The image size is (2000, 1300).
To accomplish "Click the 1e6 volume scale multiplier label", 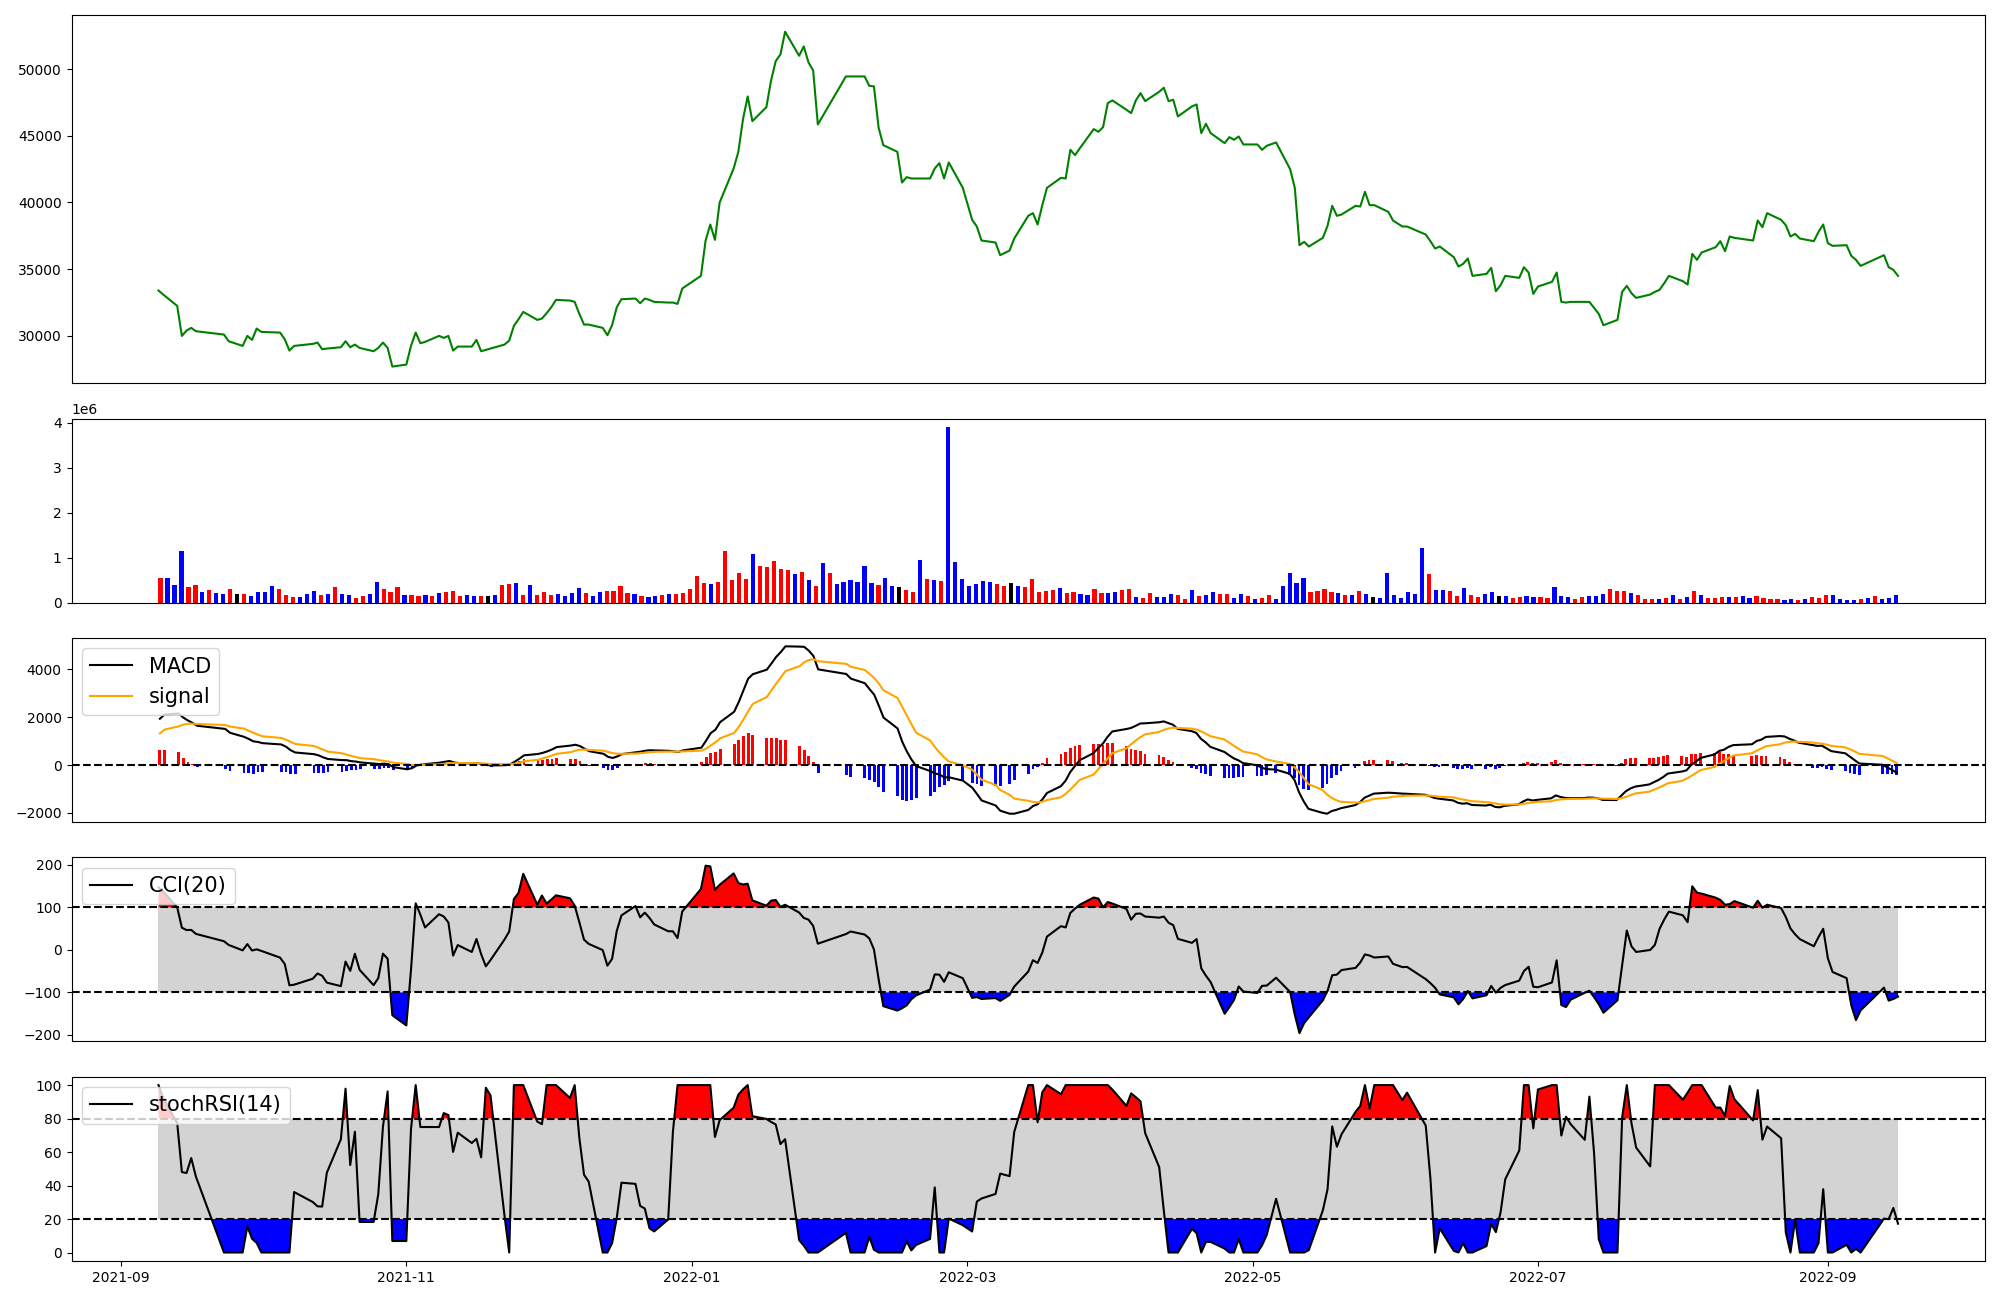I will [84, 410].
